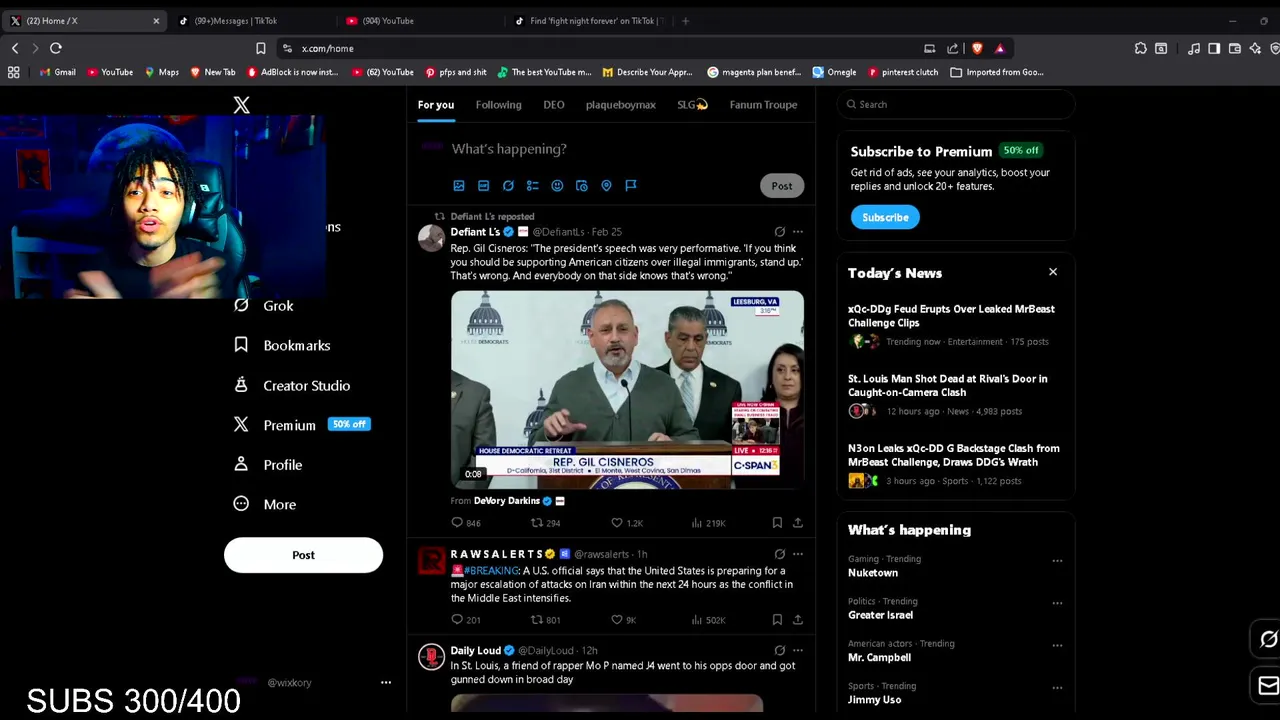Click the Subscribe button for Premium

(x=885, y=217)
